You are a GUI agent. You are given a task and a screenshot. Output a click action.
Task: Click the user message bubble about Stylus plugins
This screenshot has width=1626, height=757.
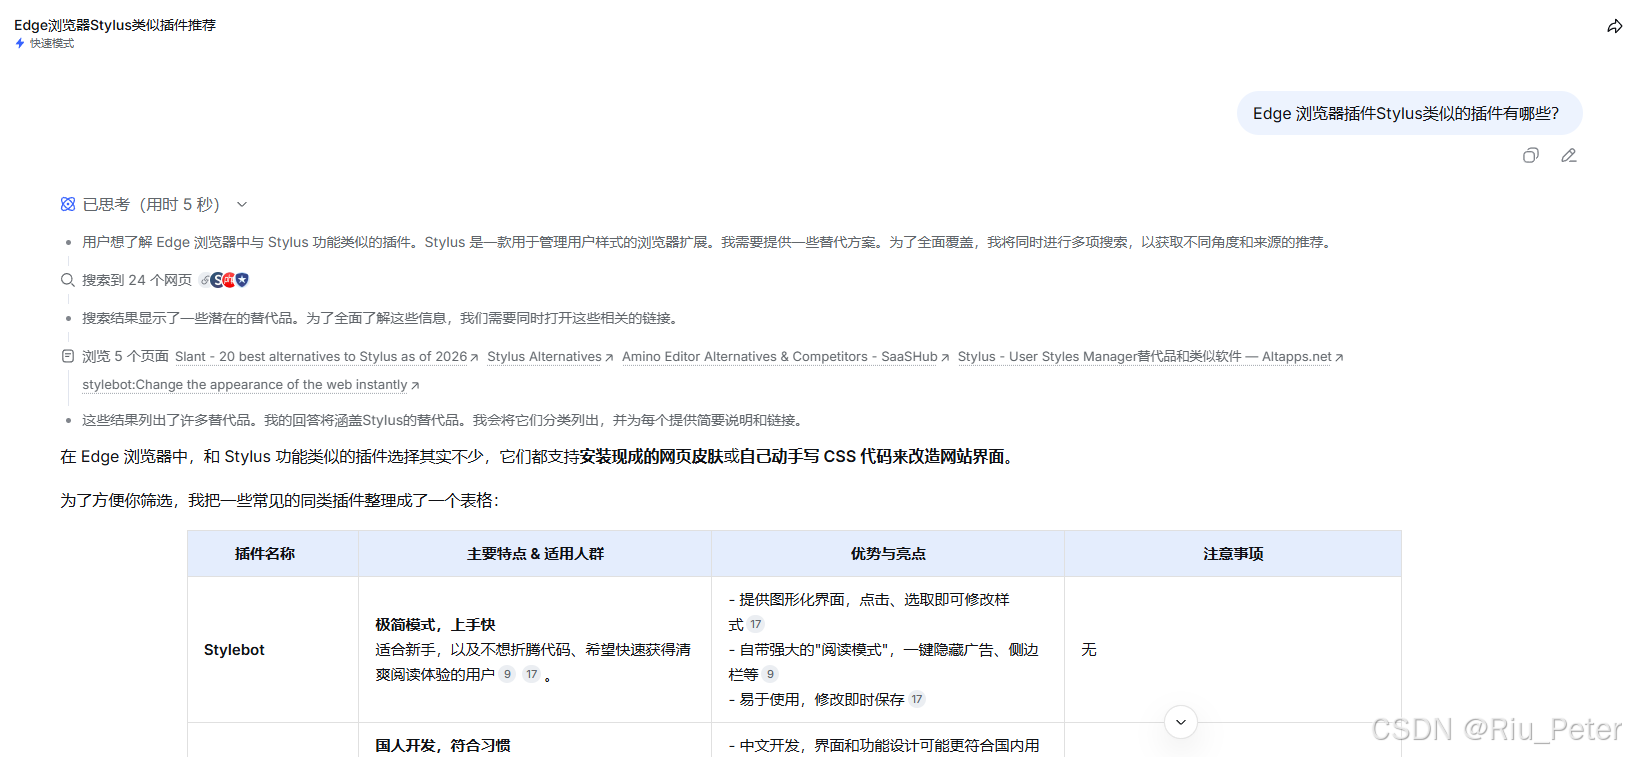1409,113
